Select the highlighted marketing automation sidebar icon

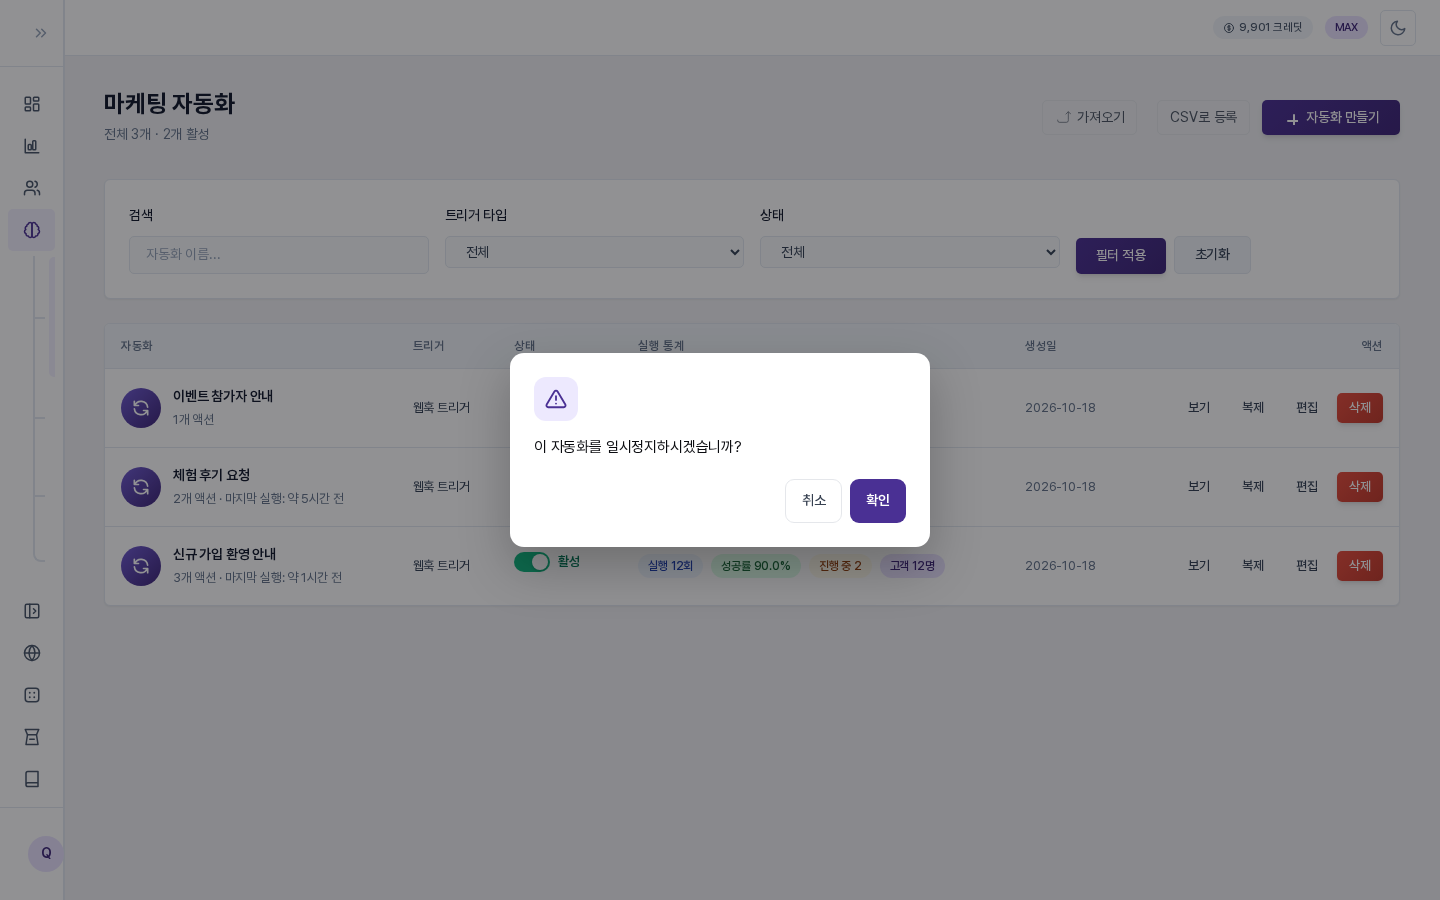[32, 230]
